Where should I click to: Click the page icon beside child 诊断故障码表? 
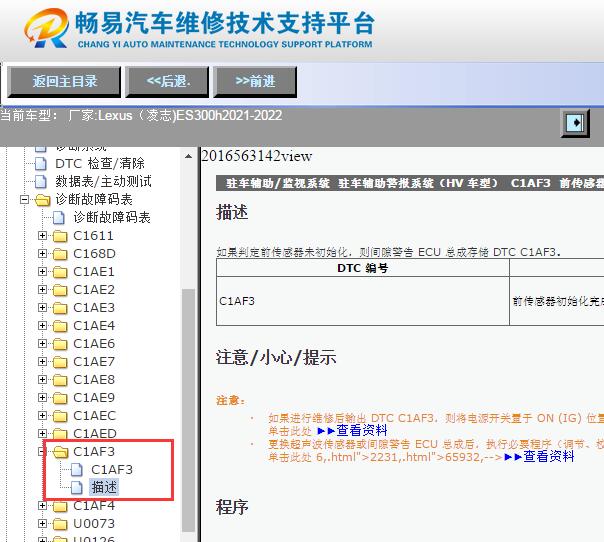59,218
